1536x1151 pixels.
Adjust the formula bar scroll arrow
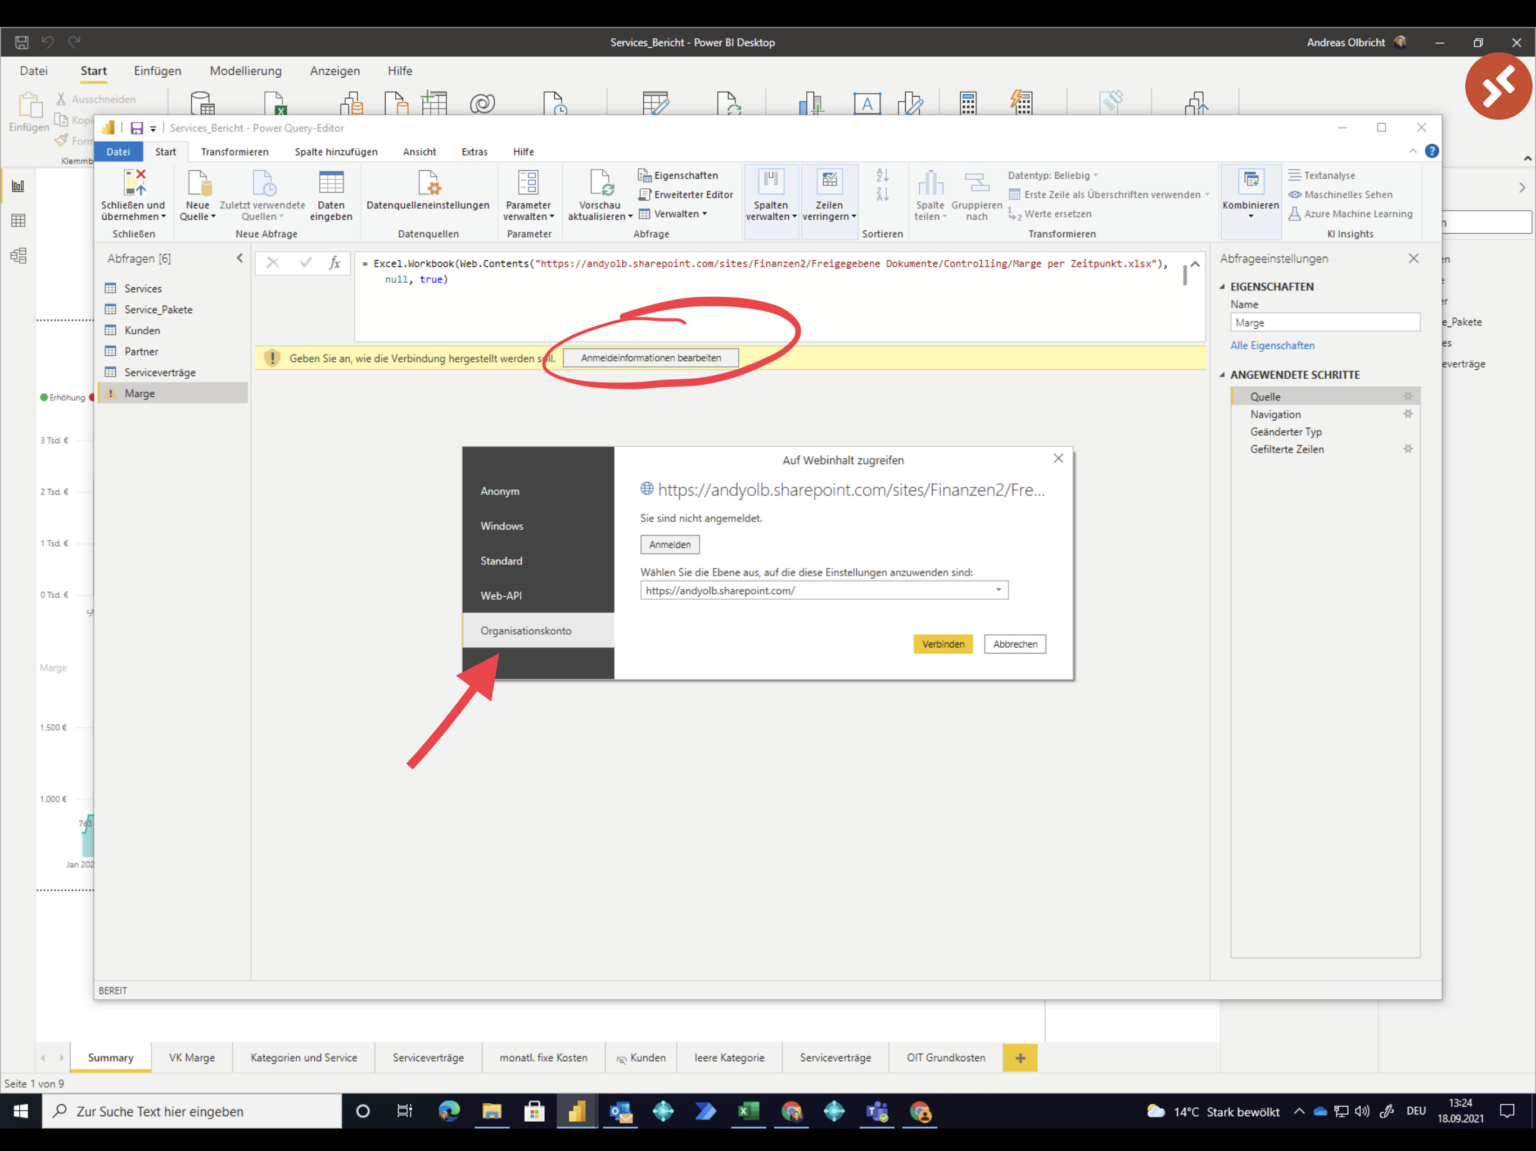pyautogui.click(x=1194, y=263)
